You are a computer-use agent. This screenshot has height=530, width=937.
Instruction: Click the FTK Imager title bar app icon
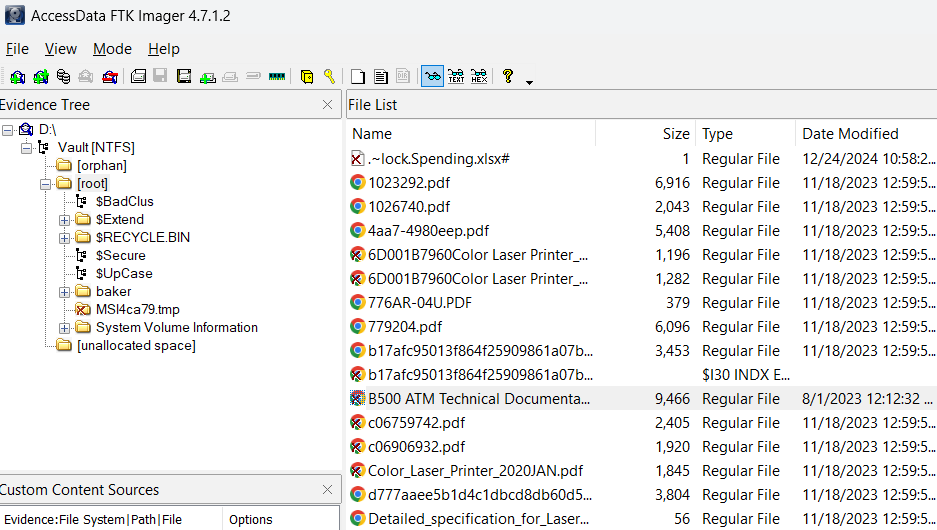[x=14, y=15]
